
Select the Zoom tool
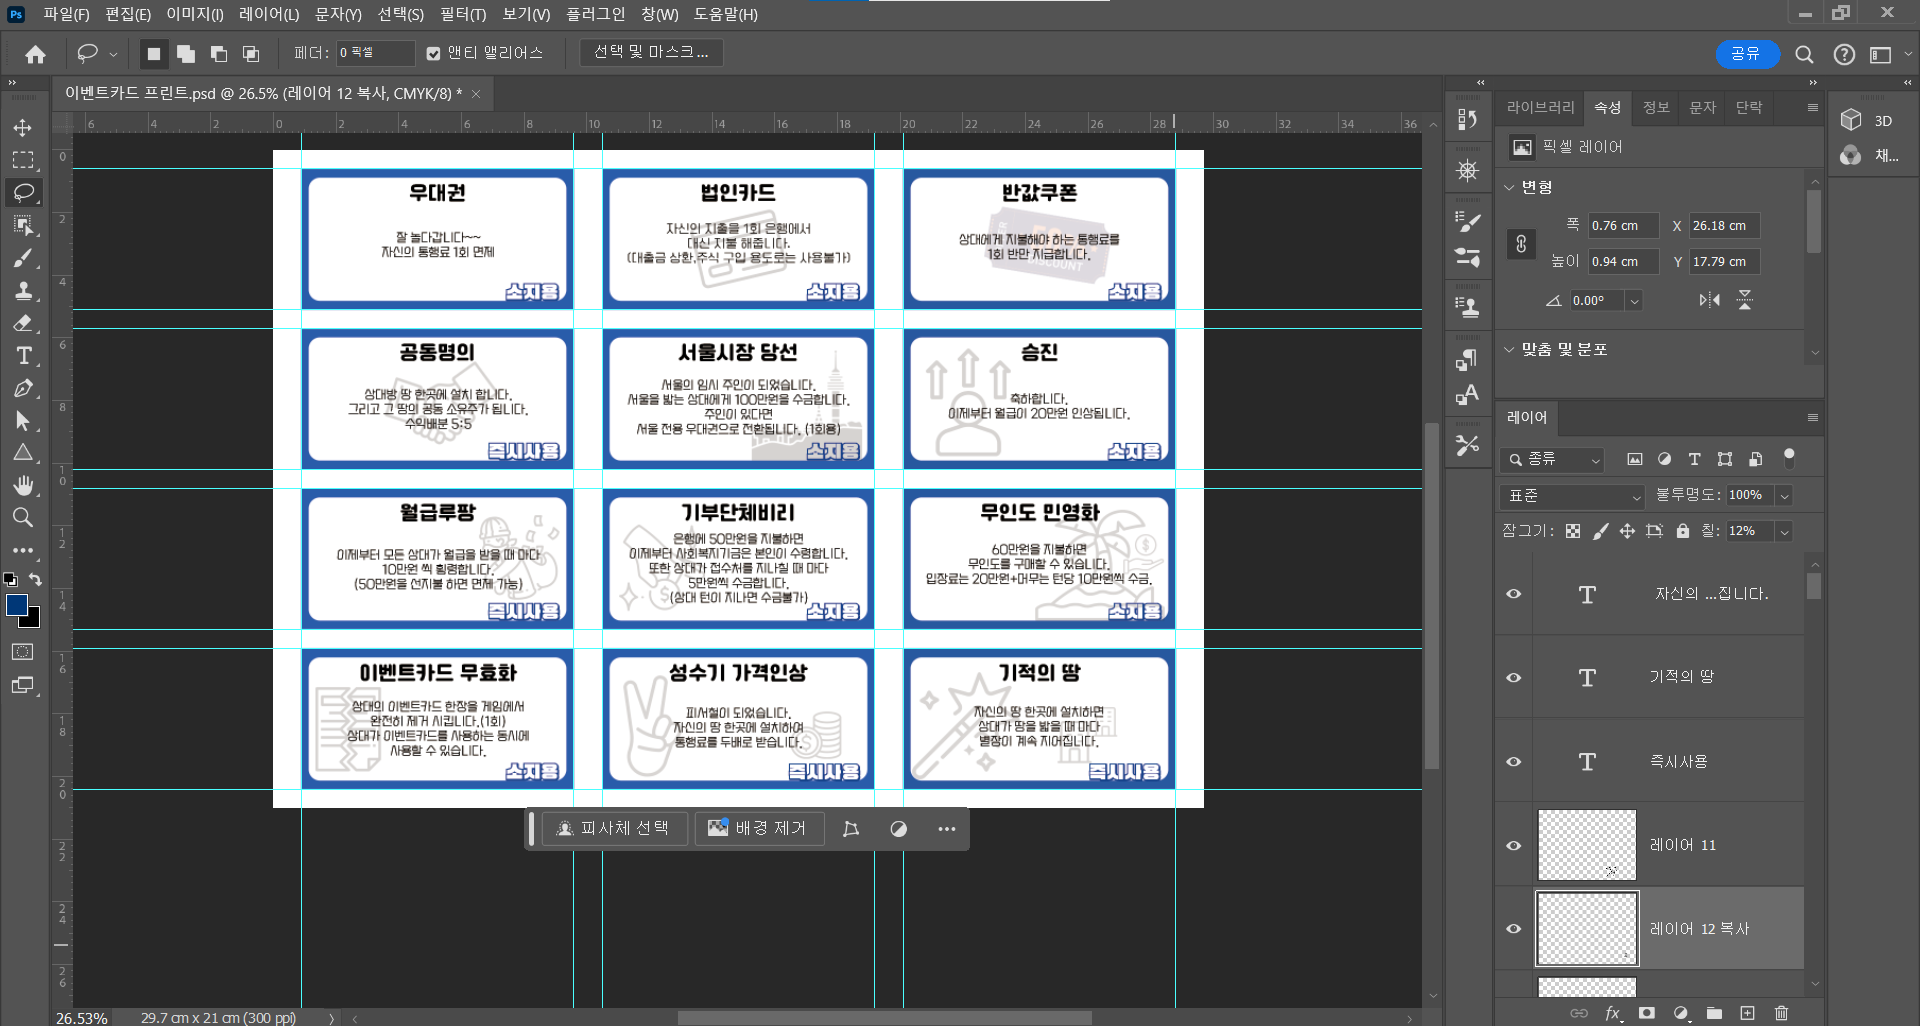point(23,517)
